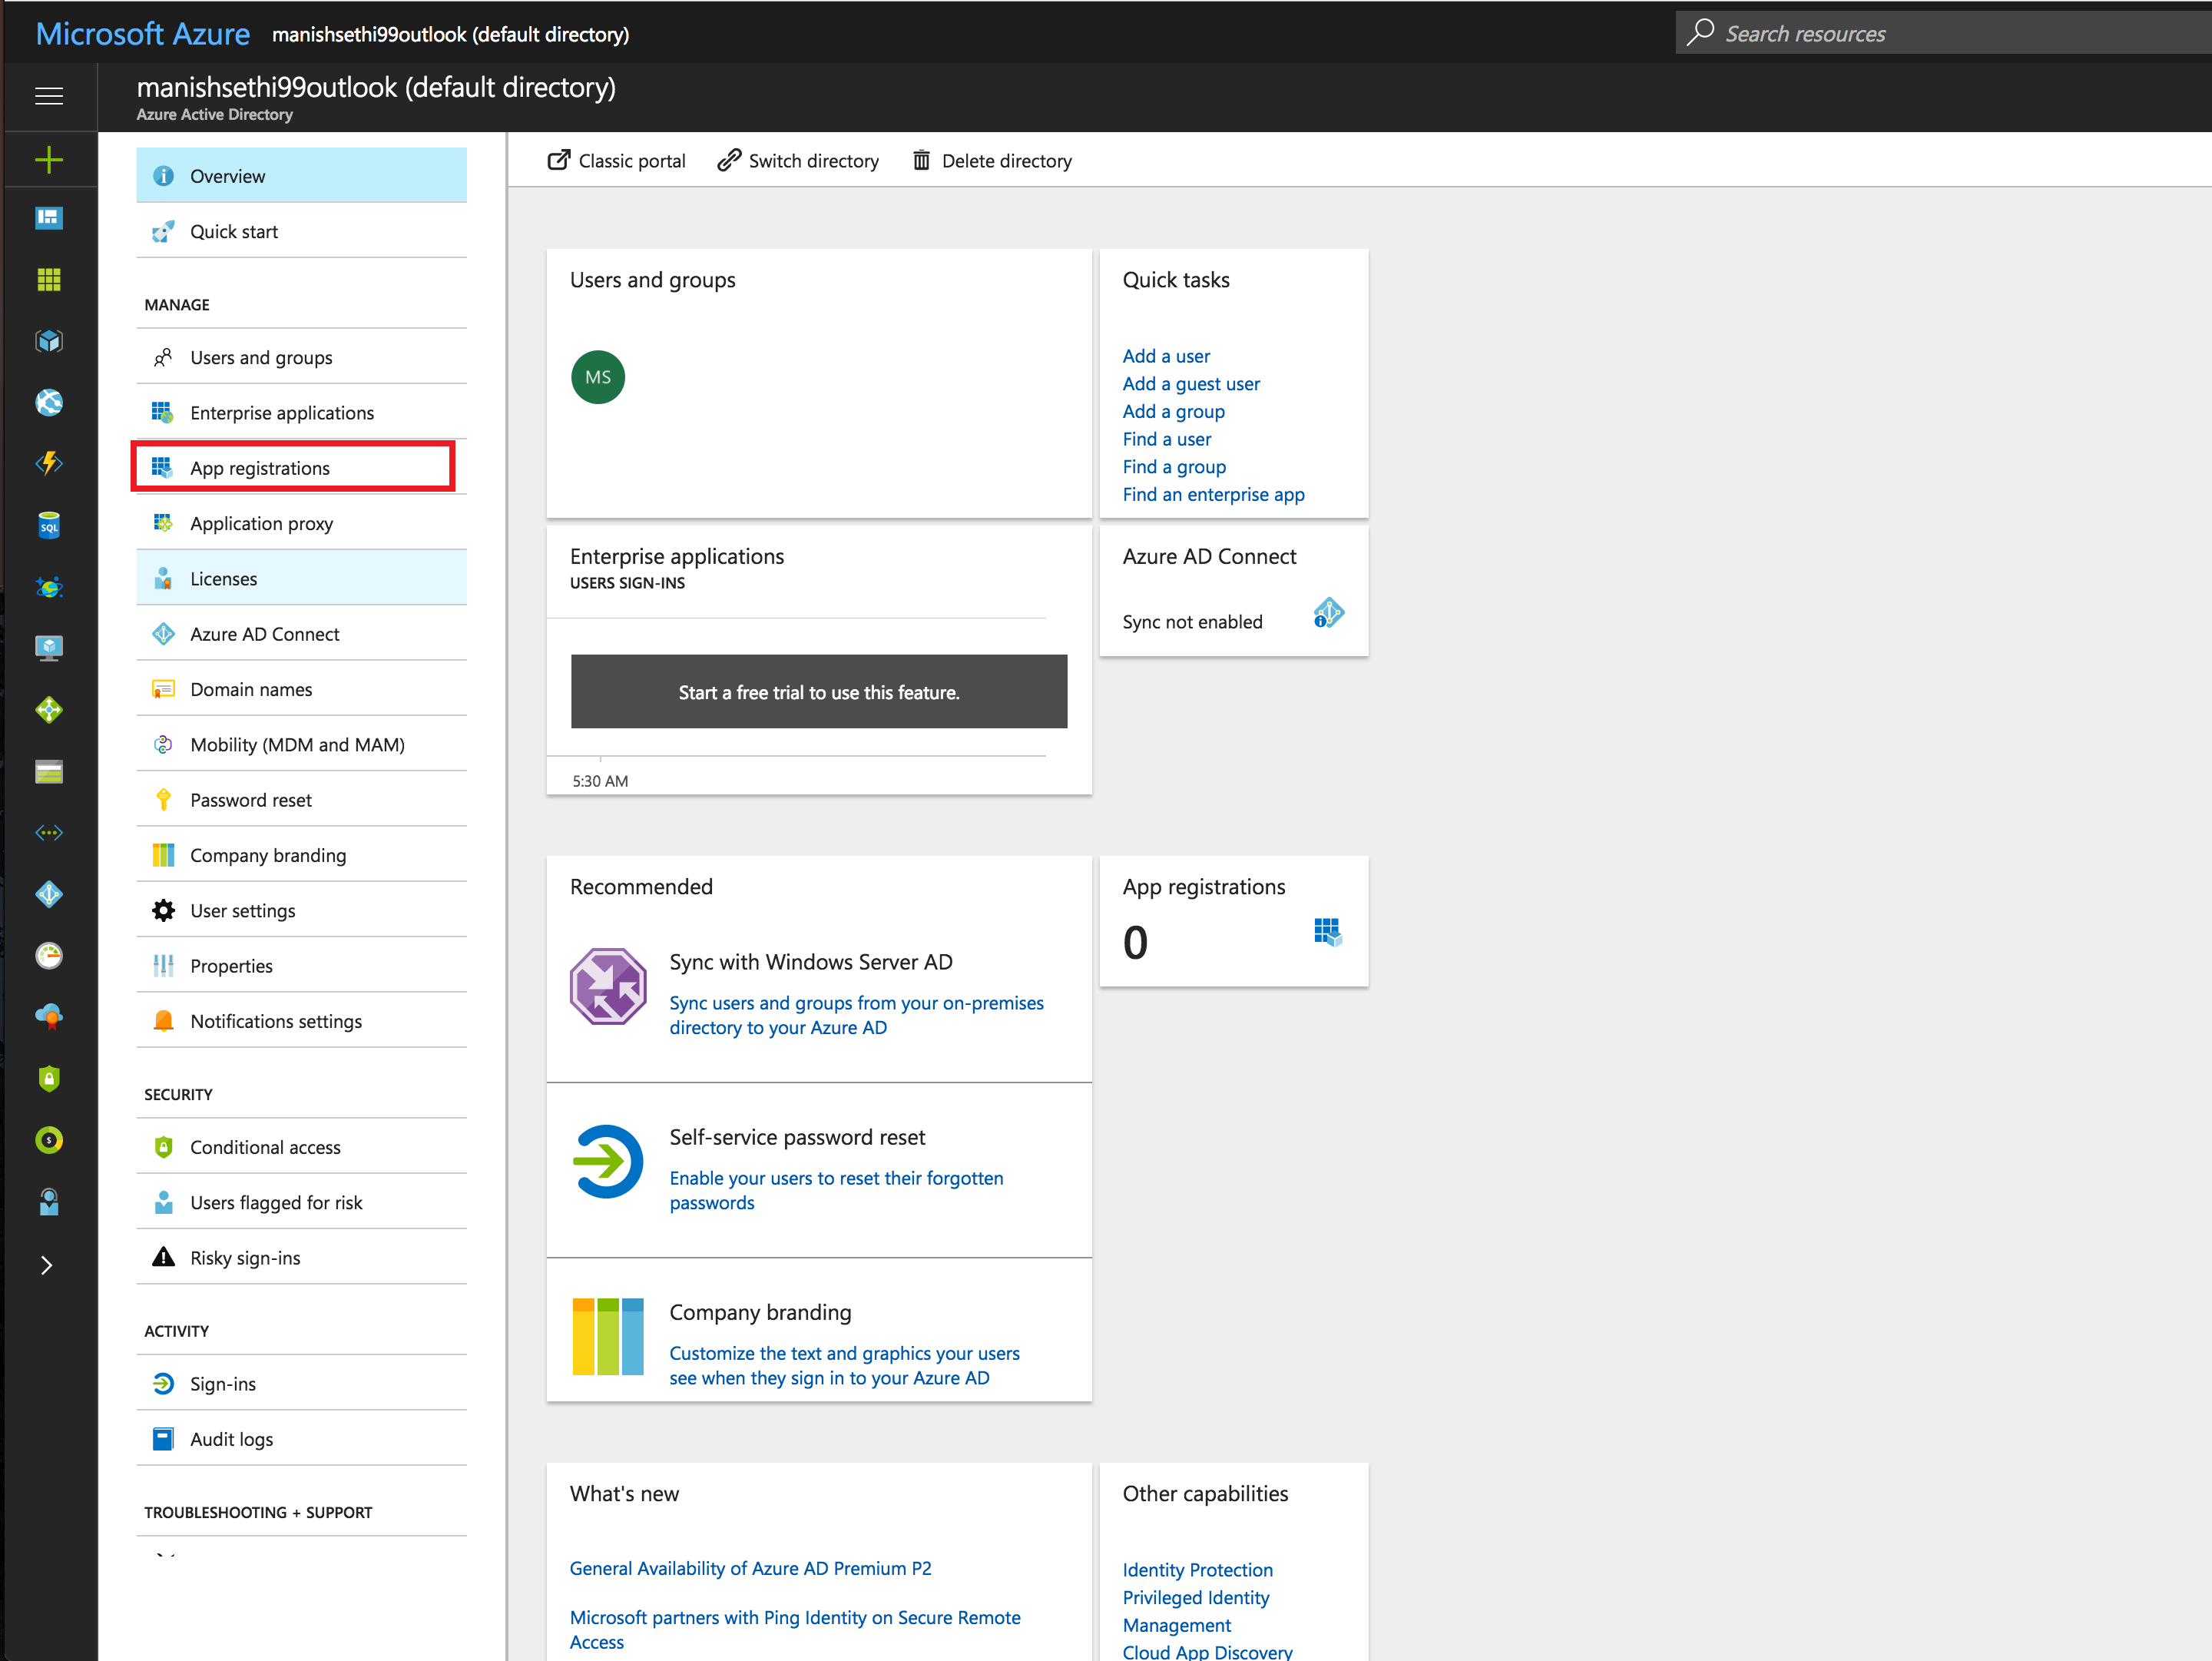This screenshot has height=1661, width=2212.
Task: Click the hamburger menu icon
Action: 48,96
